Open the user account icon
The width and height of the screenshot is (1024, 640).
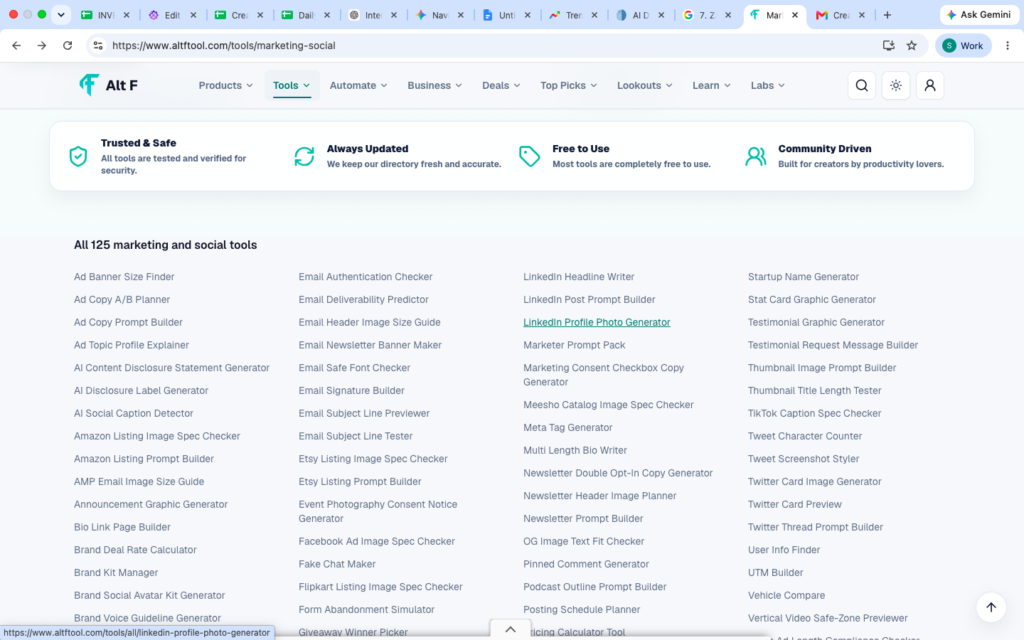click(929, 86)
